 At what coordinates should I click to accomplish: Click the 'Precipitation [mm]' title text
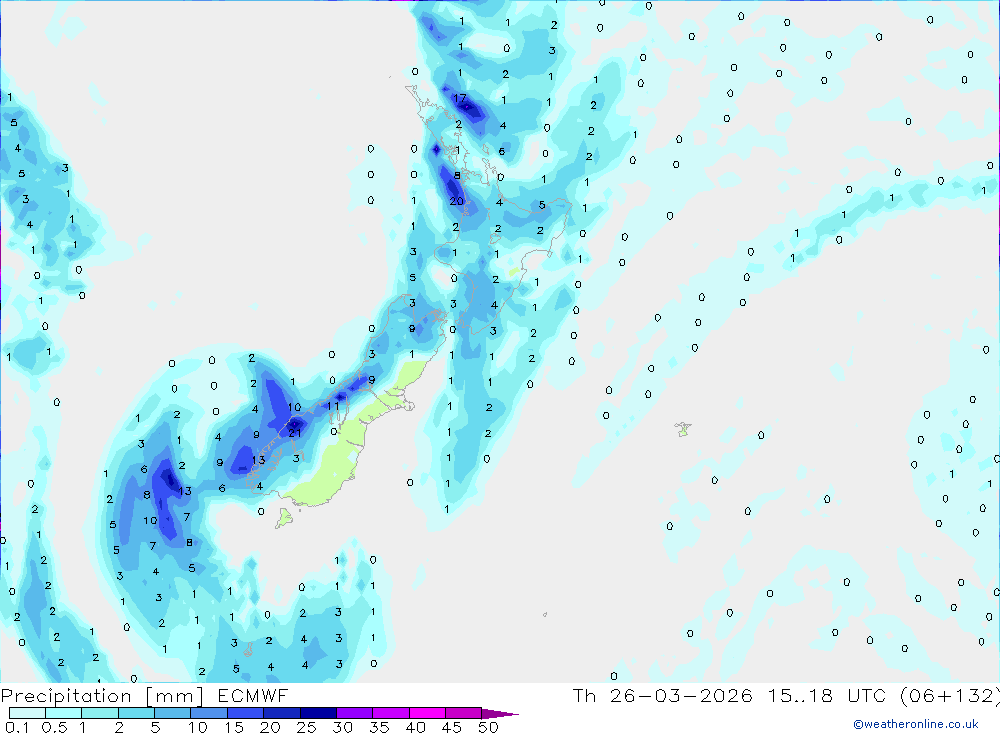coord(102,696)
